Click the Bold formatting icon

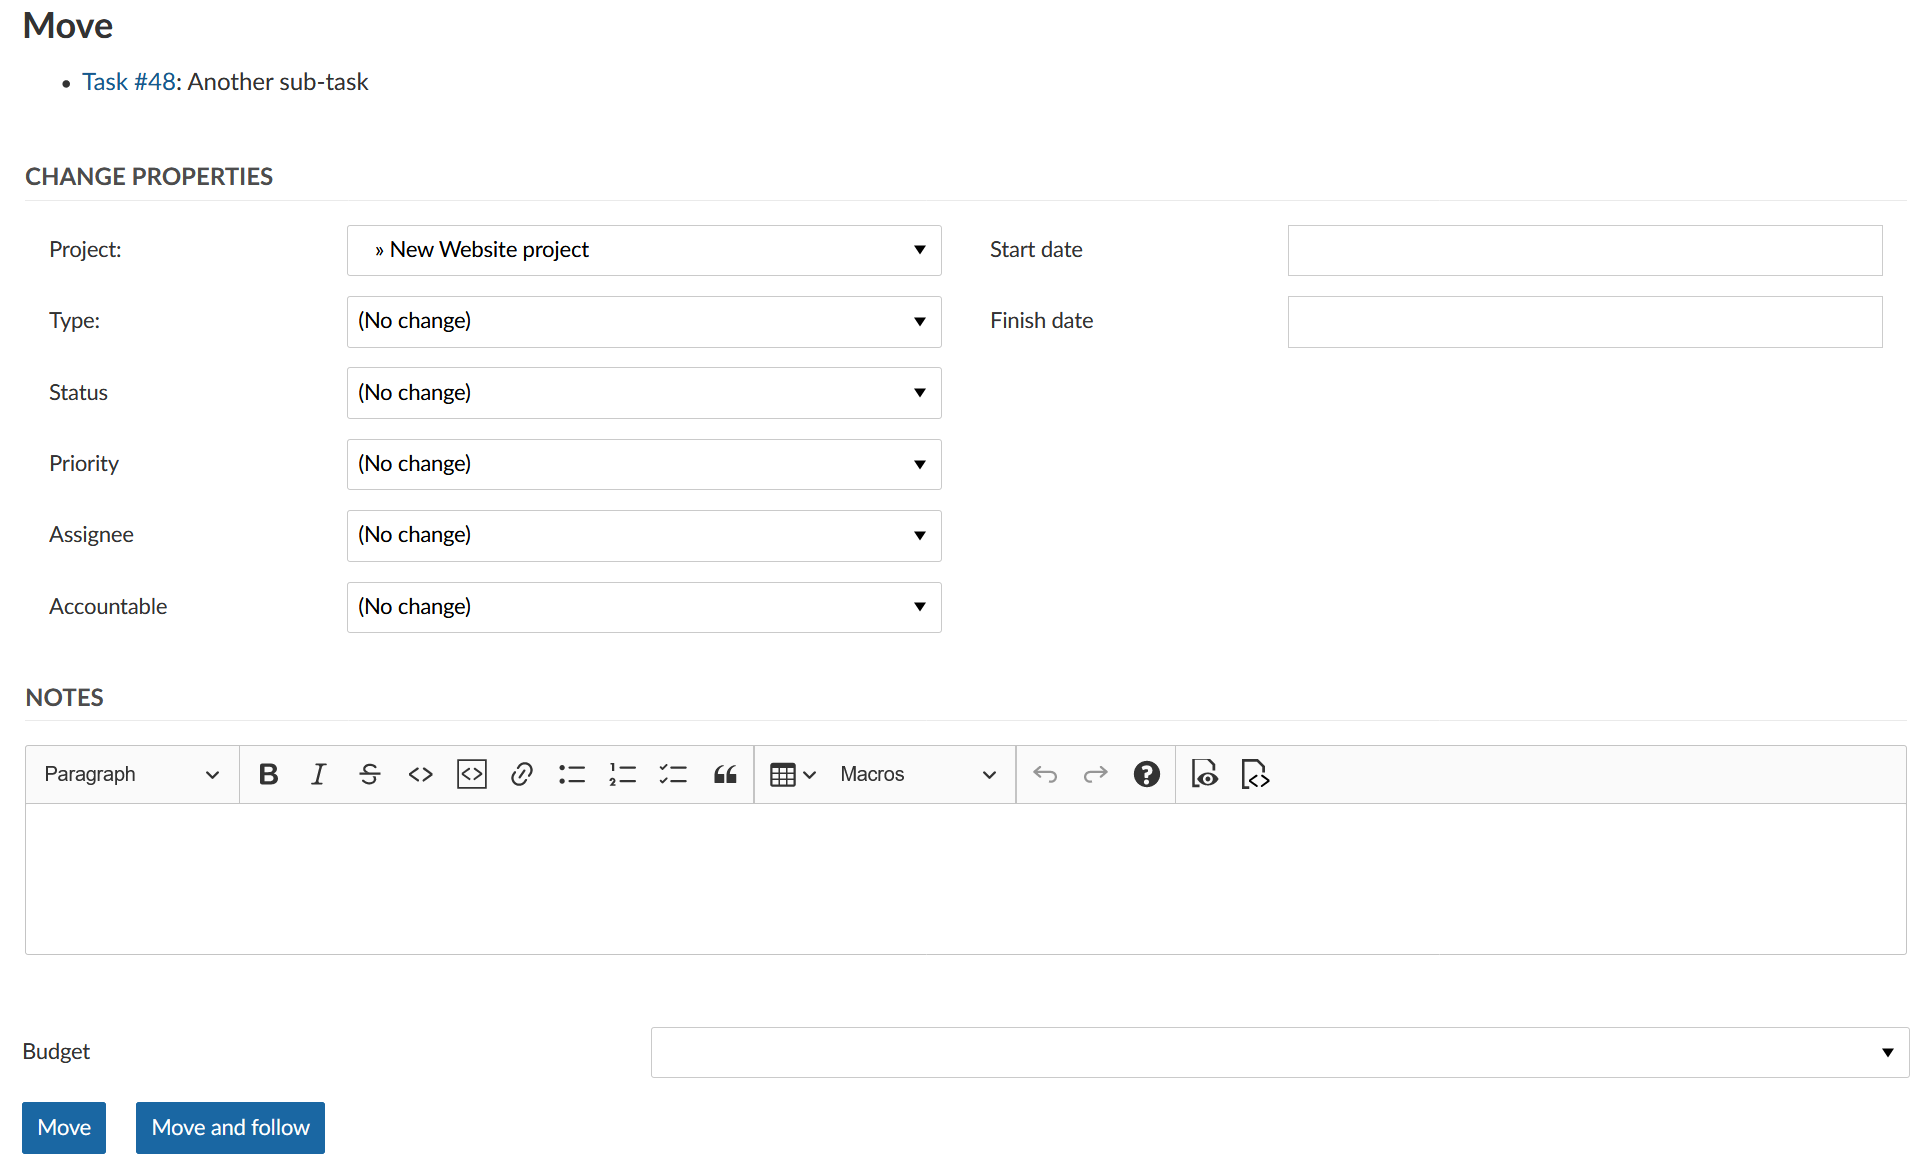tap(269, 773)
